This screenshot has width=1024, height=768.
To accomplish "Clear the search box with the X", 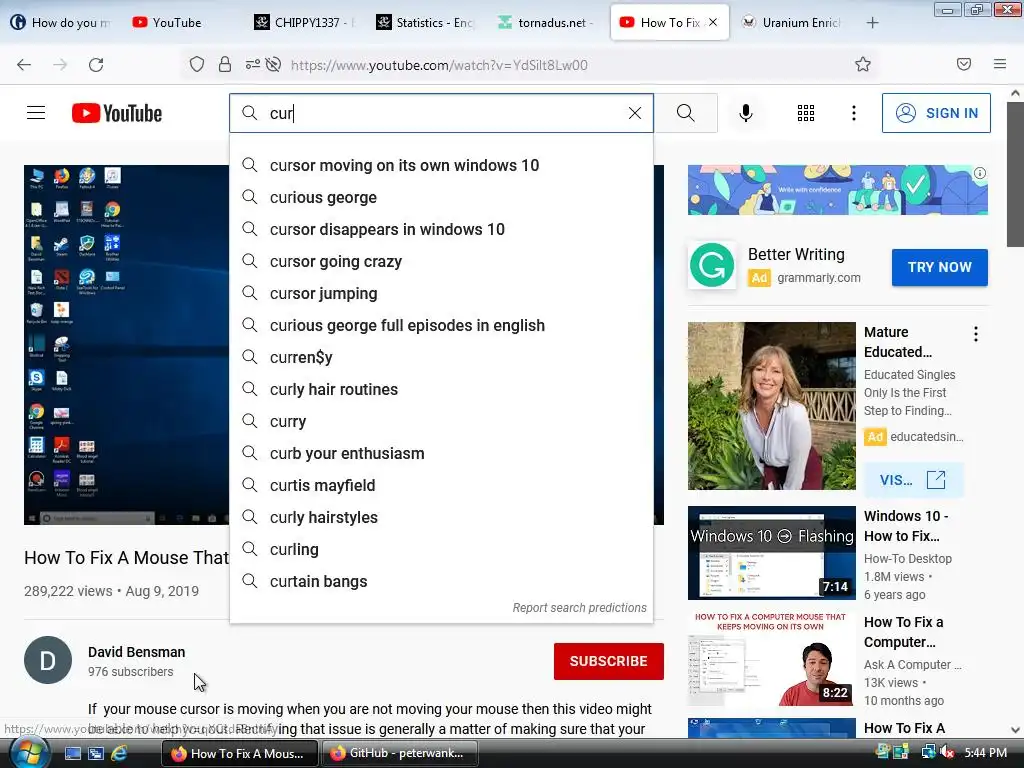I will [x=634, y=113].
